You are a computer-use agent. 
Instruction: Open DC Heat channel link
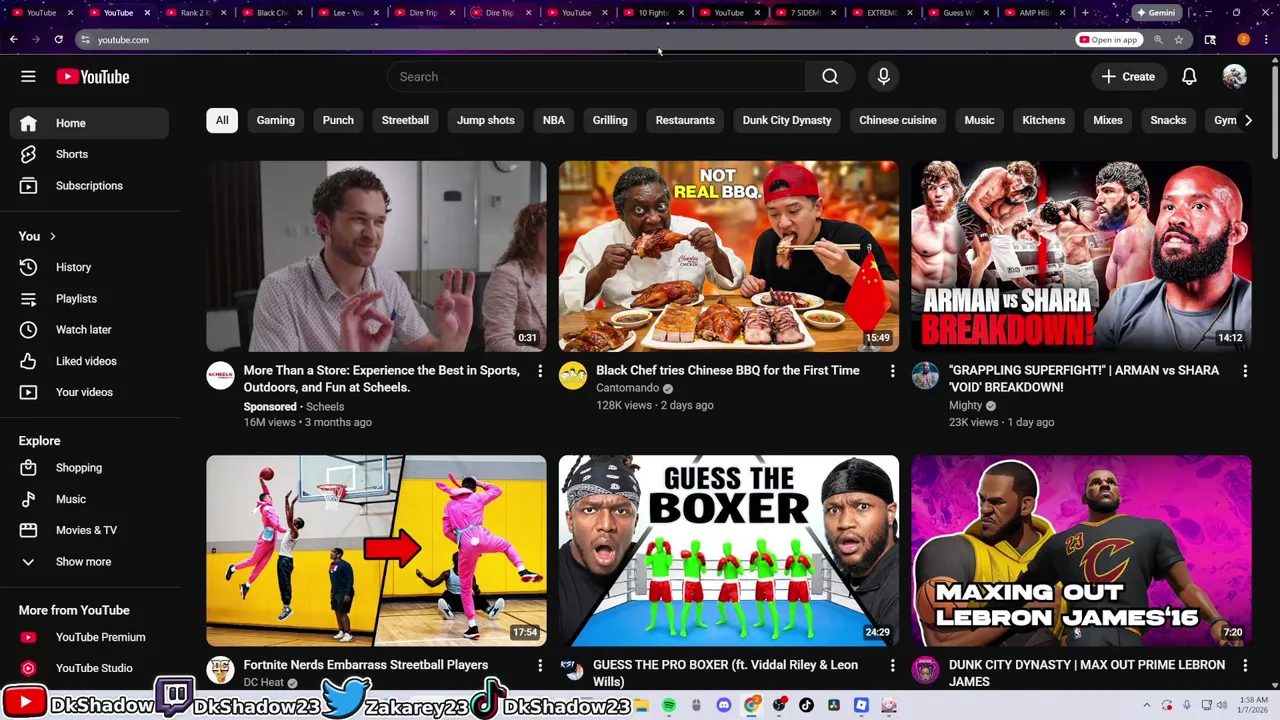[x=263, y=683]
